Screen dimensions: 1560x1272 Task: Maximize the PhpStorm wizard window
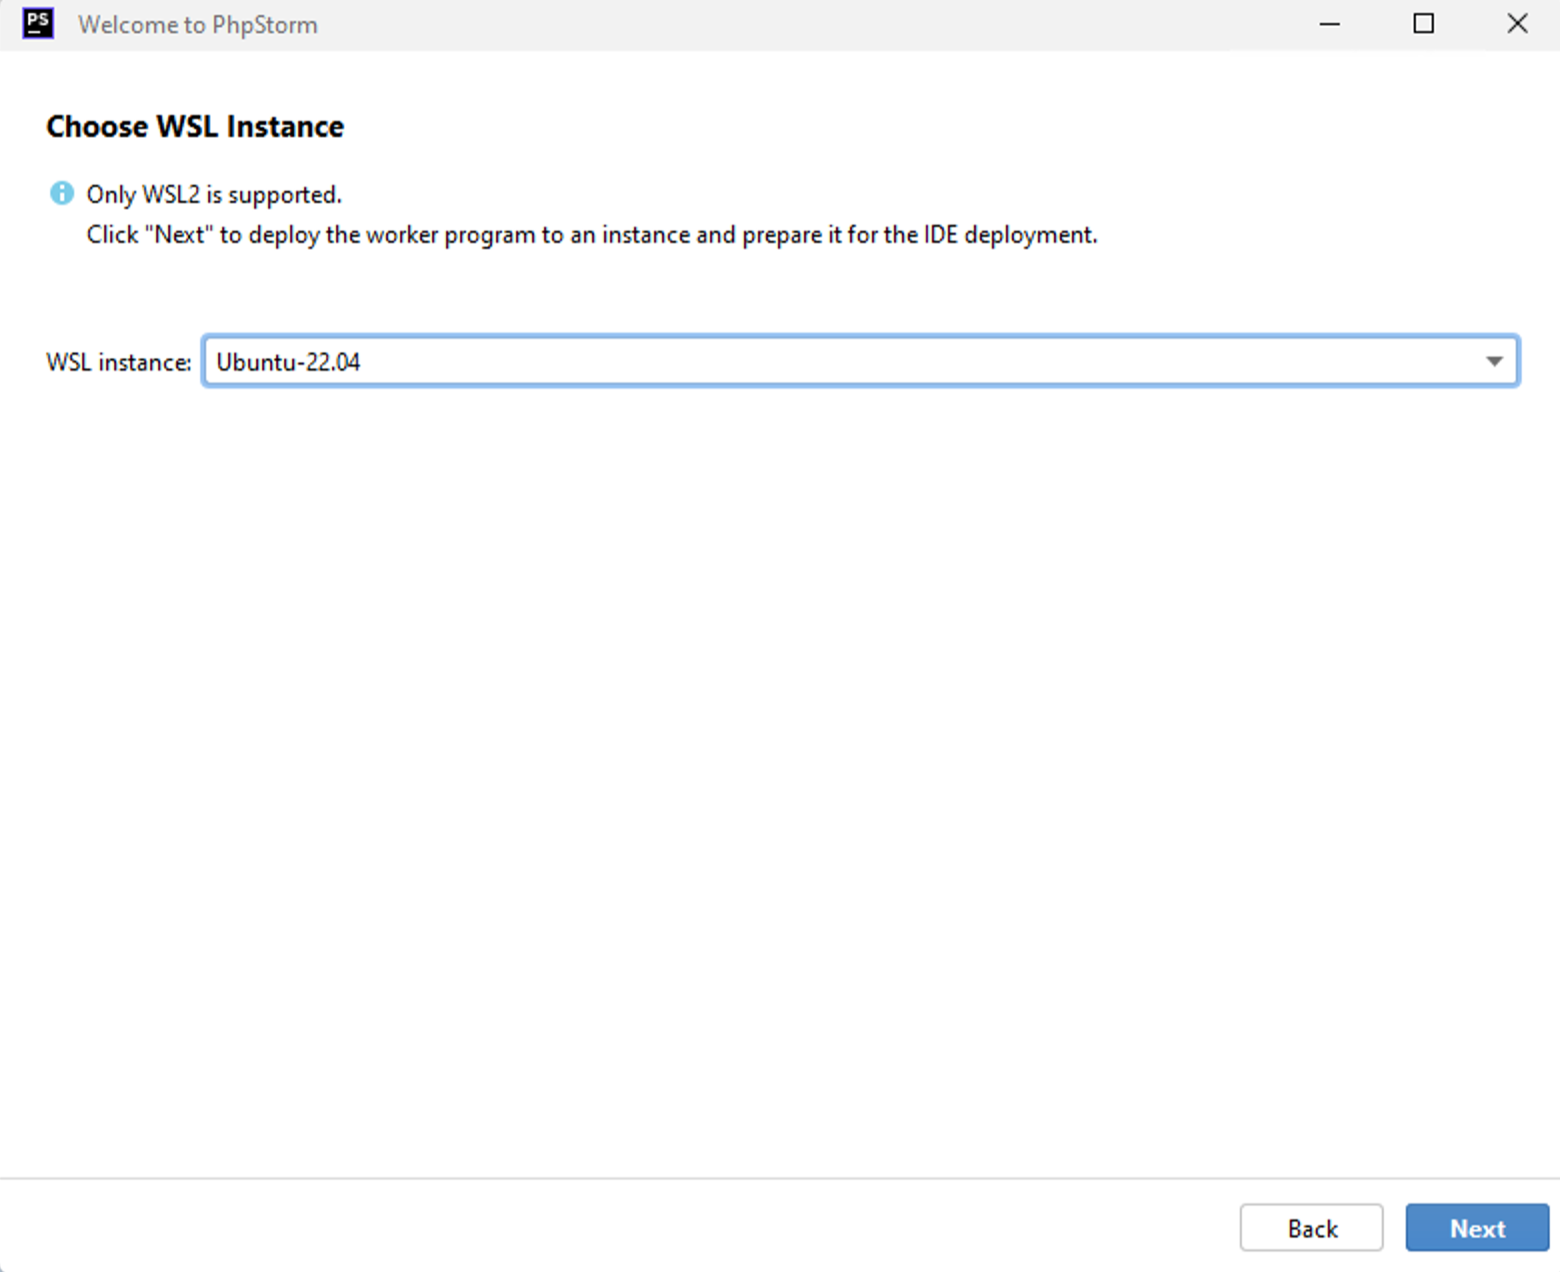click(1424, 23)
